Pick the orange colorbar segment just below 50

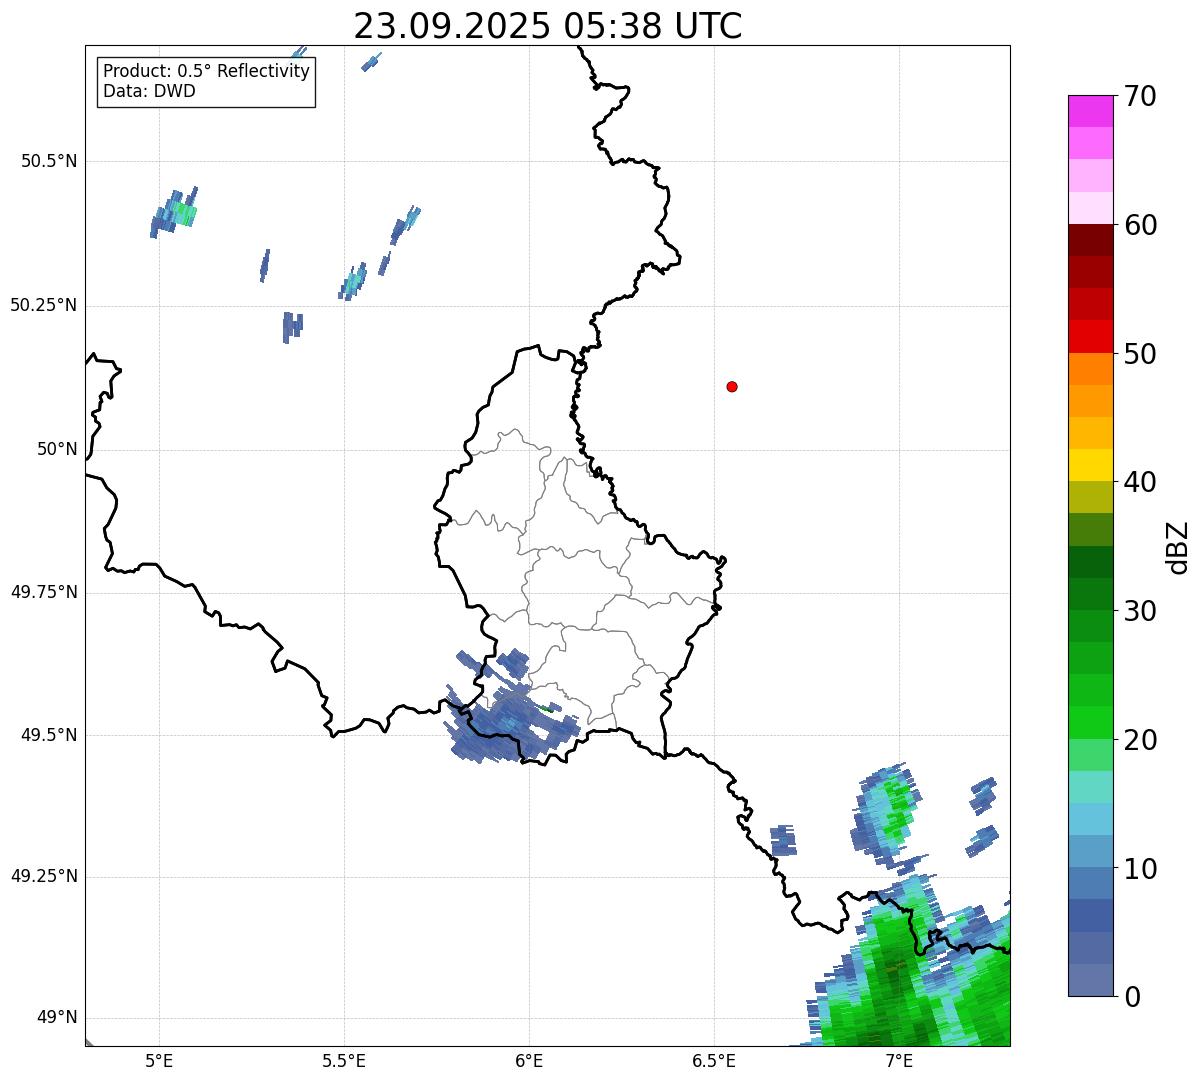(1091, 369)
